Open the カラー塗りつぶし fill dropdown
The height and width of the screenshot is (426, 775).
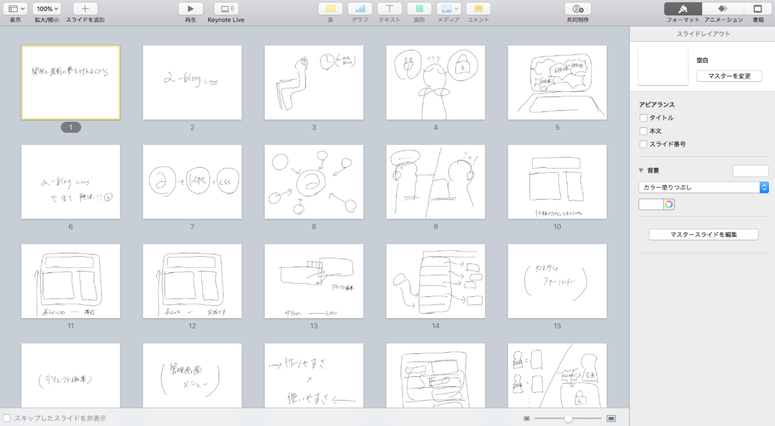pos(703,187)
